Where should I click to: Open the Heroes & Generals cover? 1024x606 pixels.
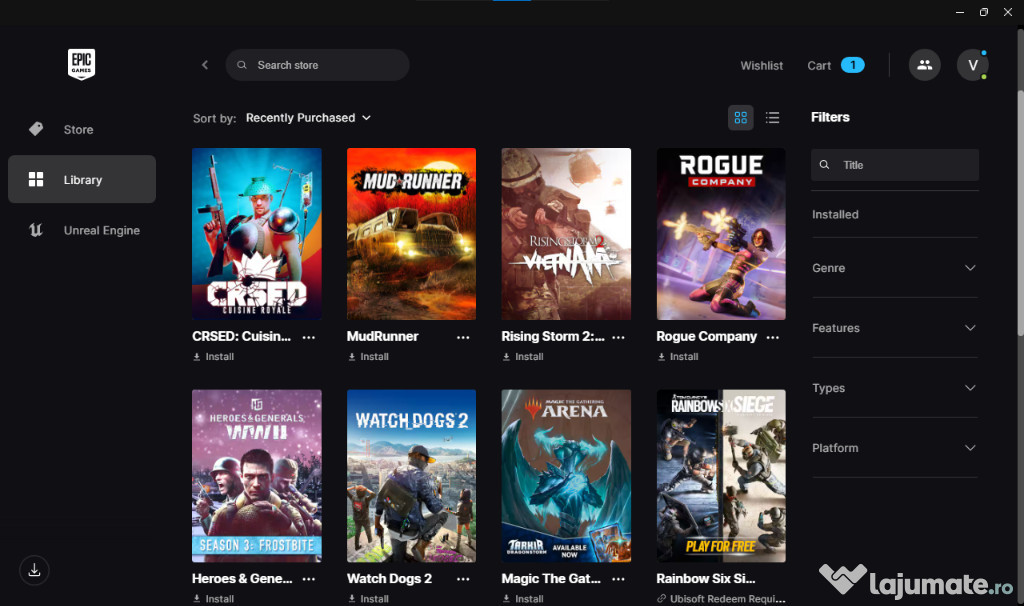[257, 476]
